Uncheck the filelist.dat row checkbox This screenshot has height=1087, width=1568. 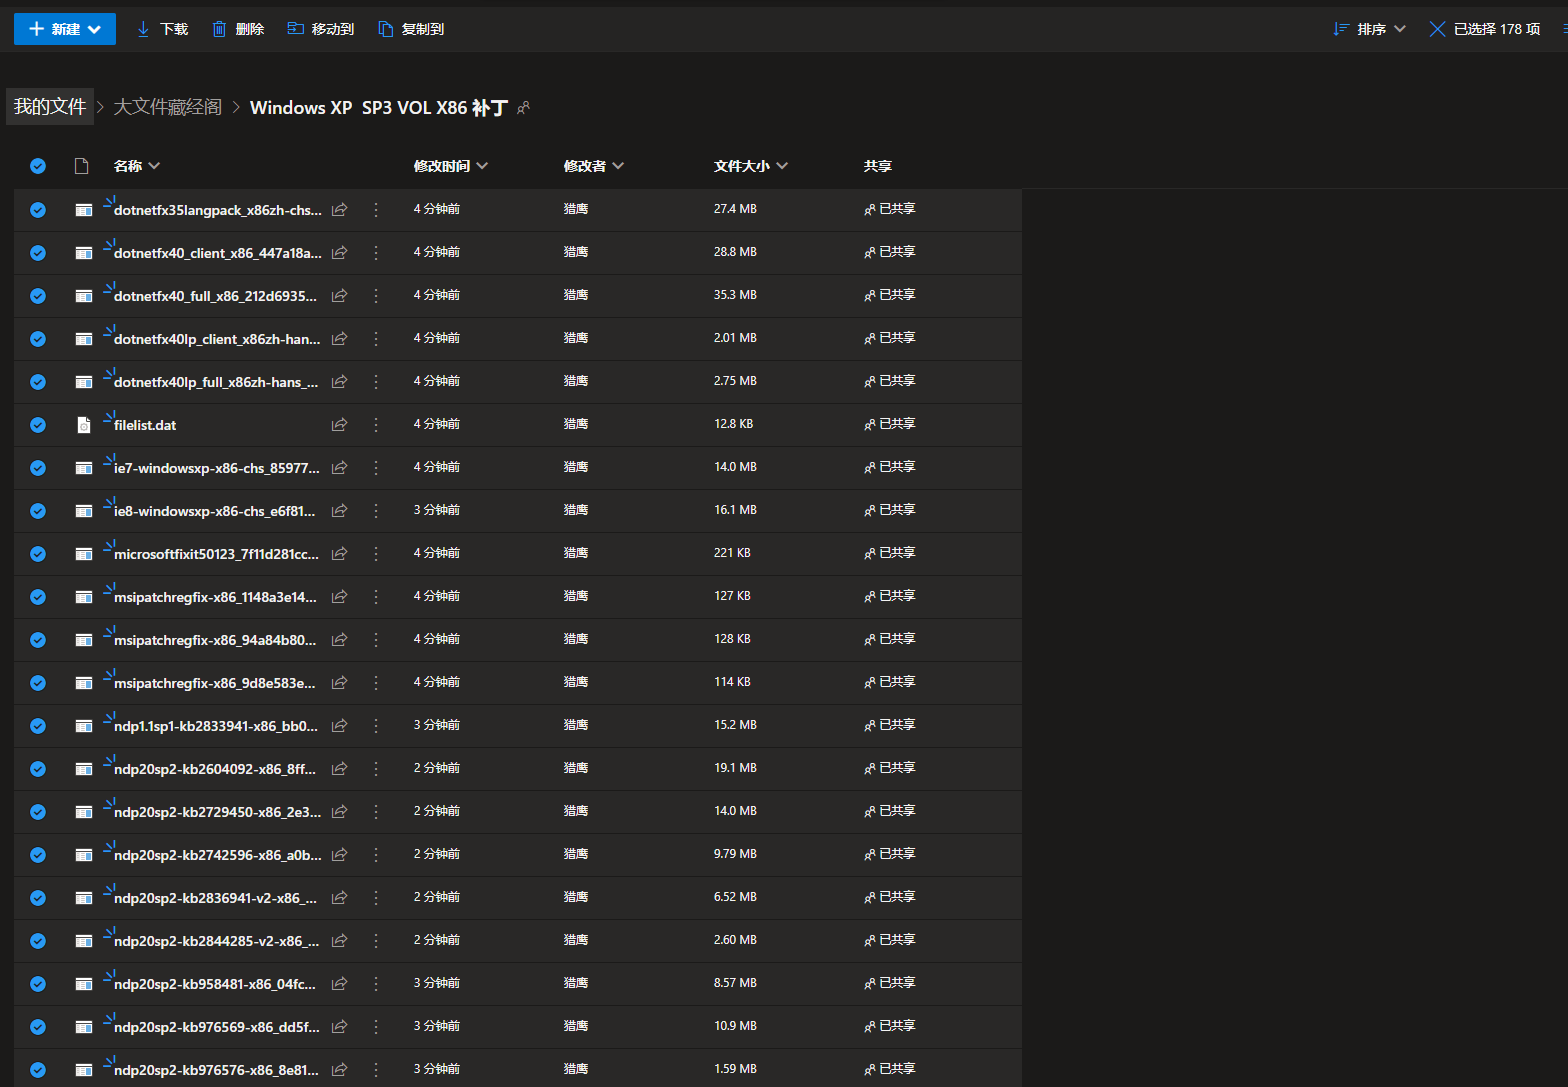pos(38,425)
